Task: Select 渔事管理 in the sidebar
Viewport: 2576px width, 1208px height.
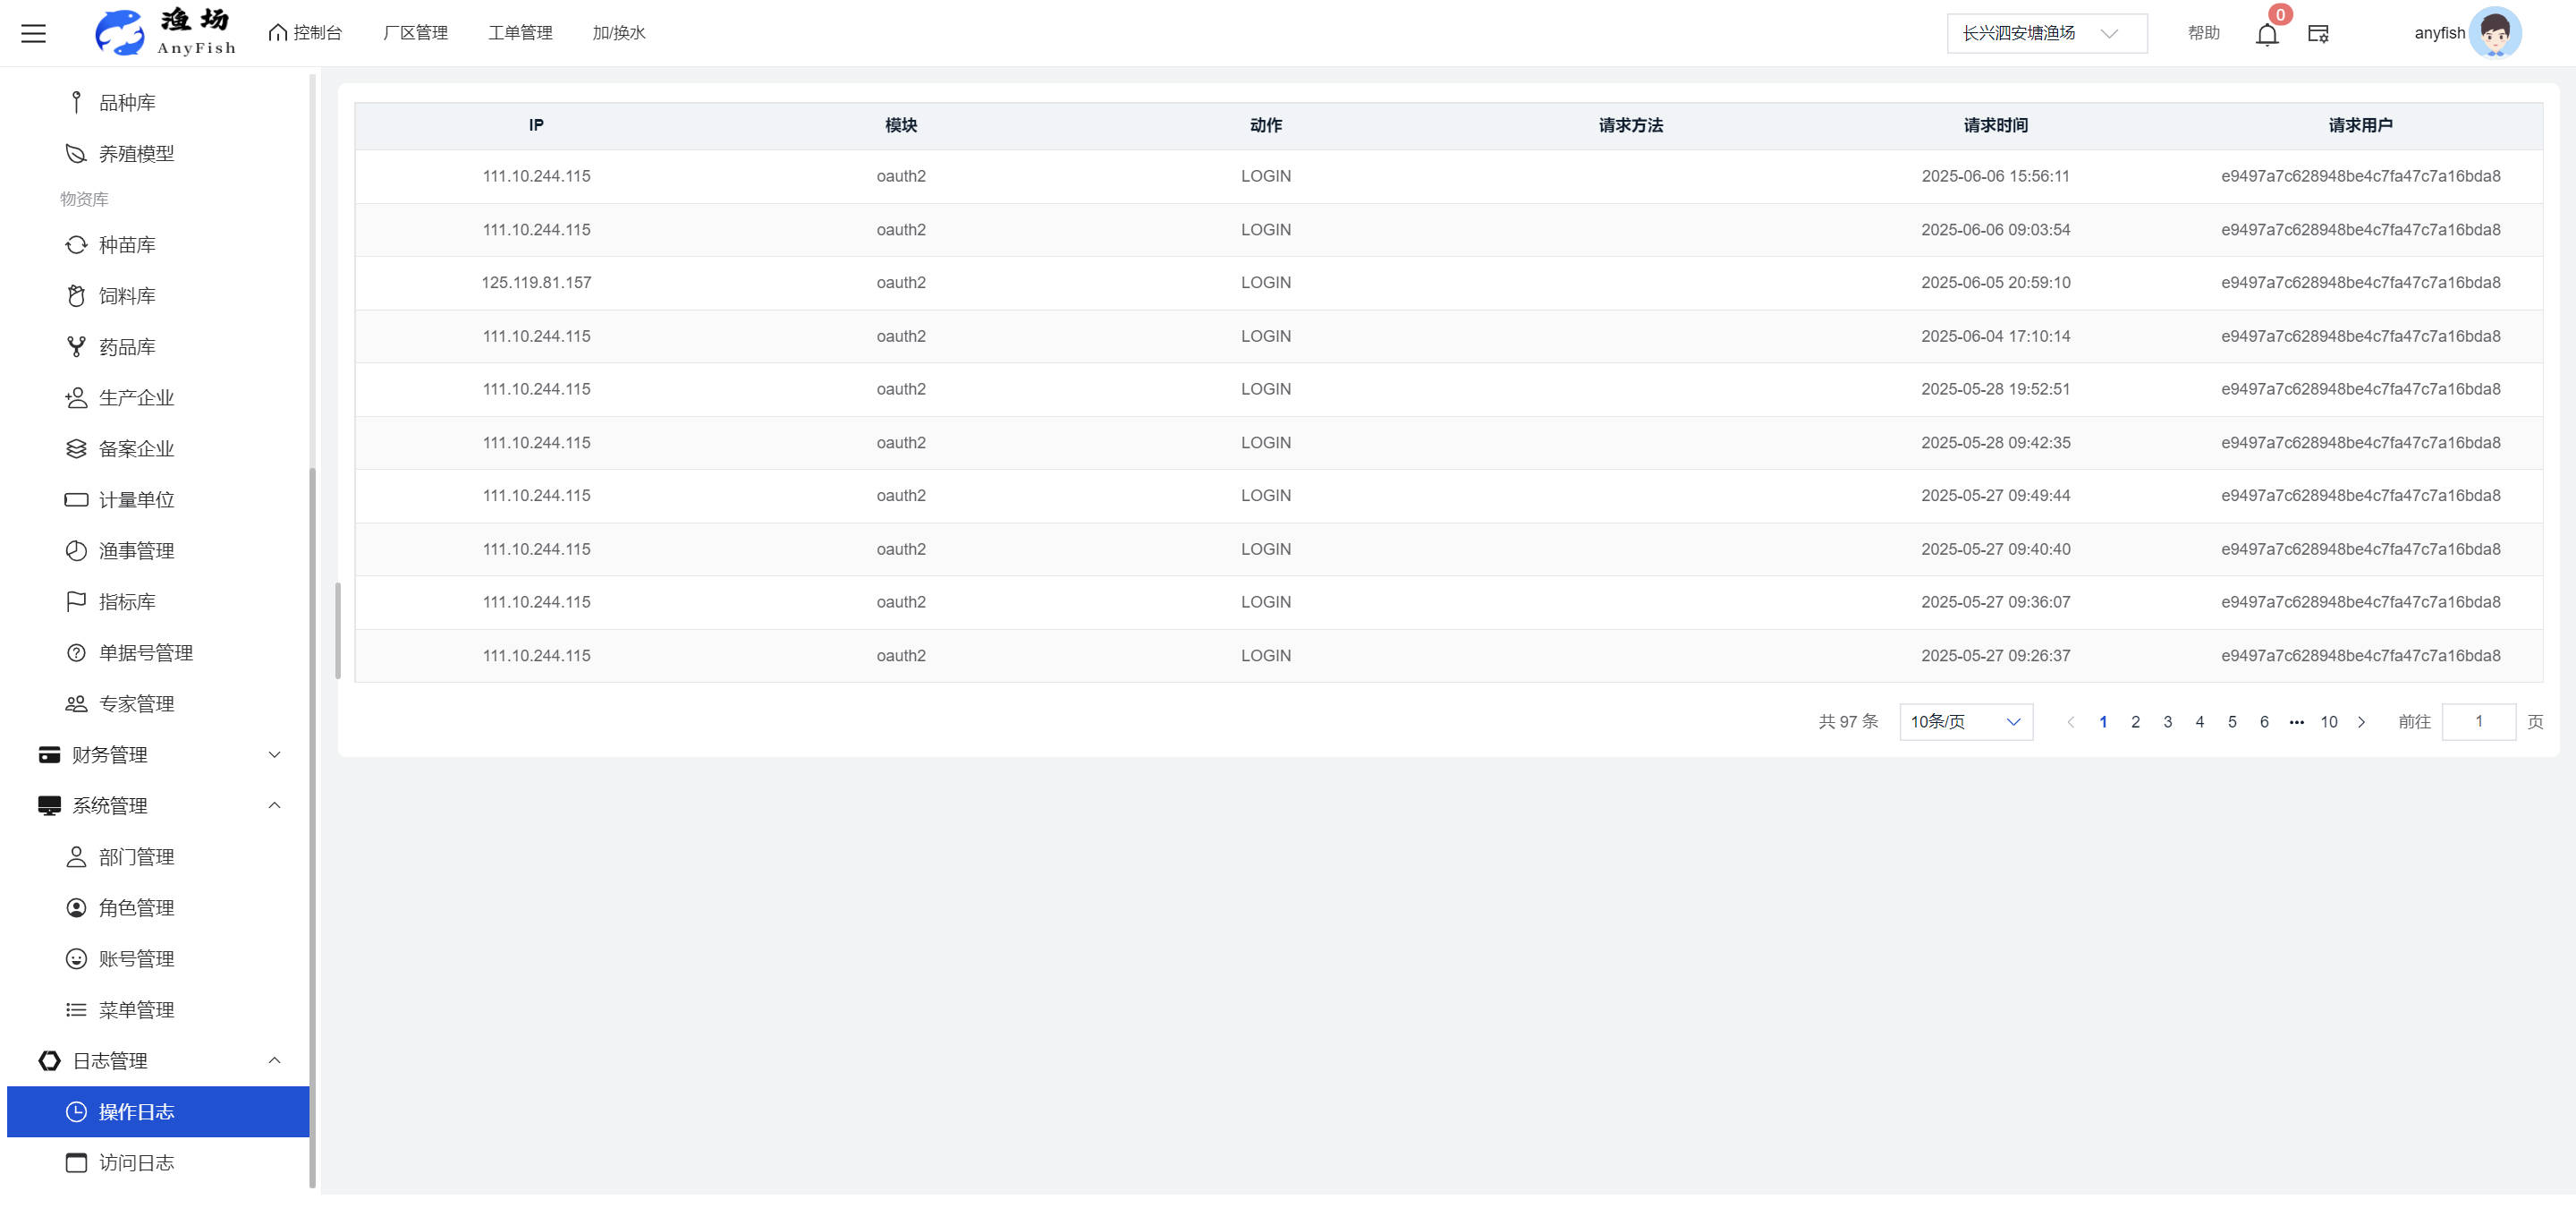Action: (136, 551)
